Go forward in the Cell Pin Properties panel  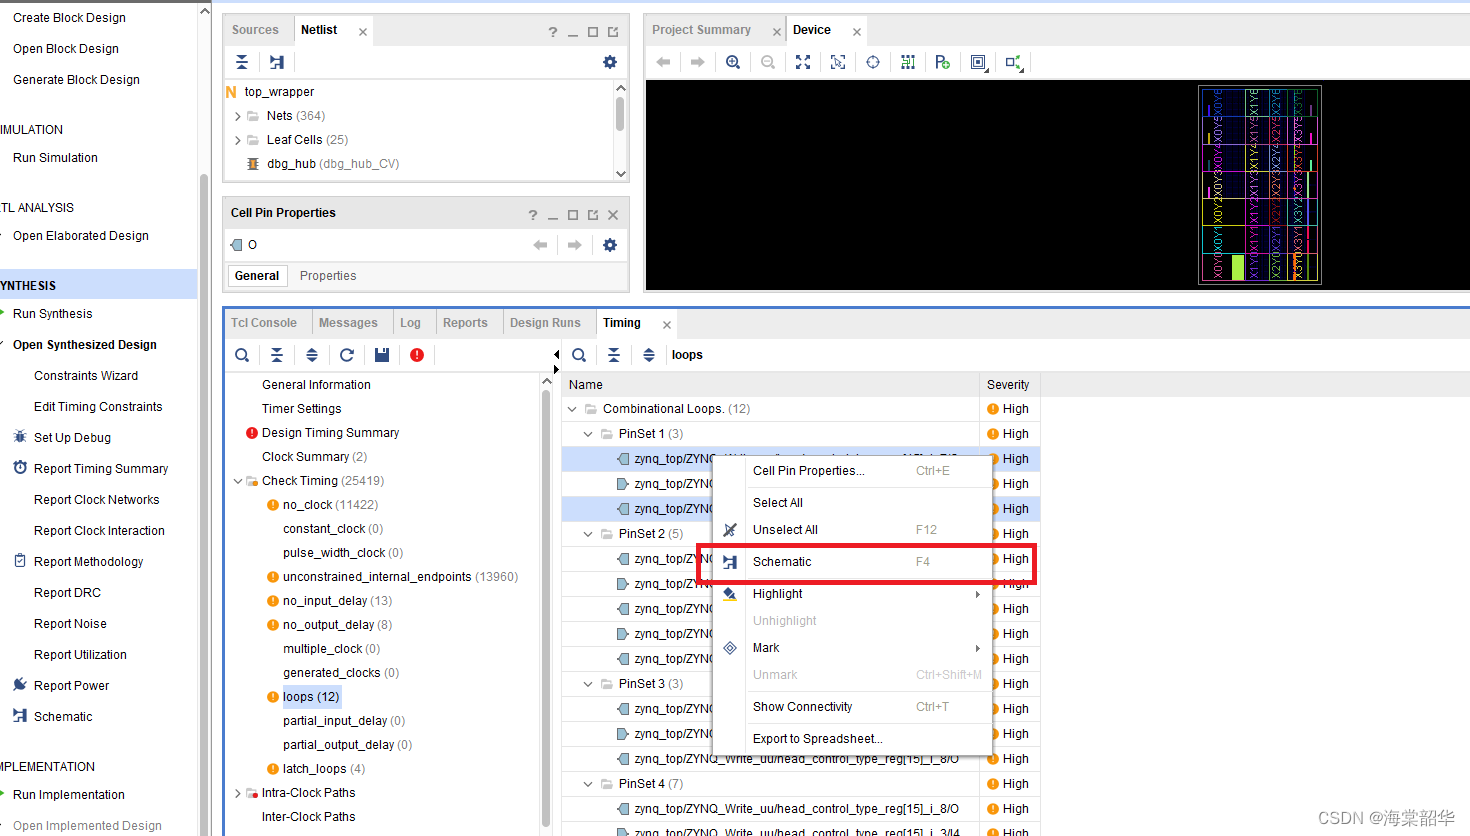click(575, 245)
